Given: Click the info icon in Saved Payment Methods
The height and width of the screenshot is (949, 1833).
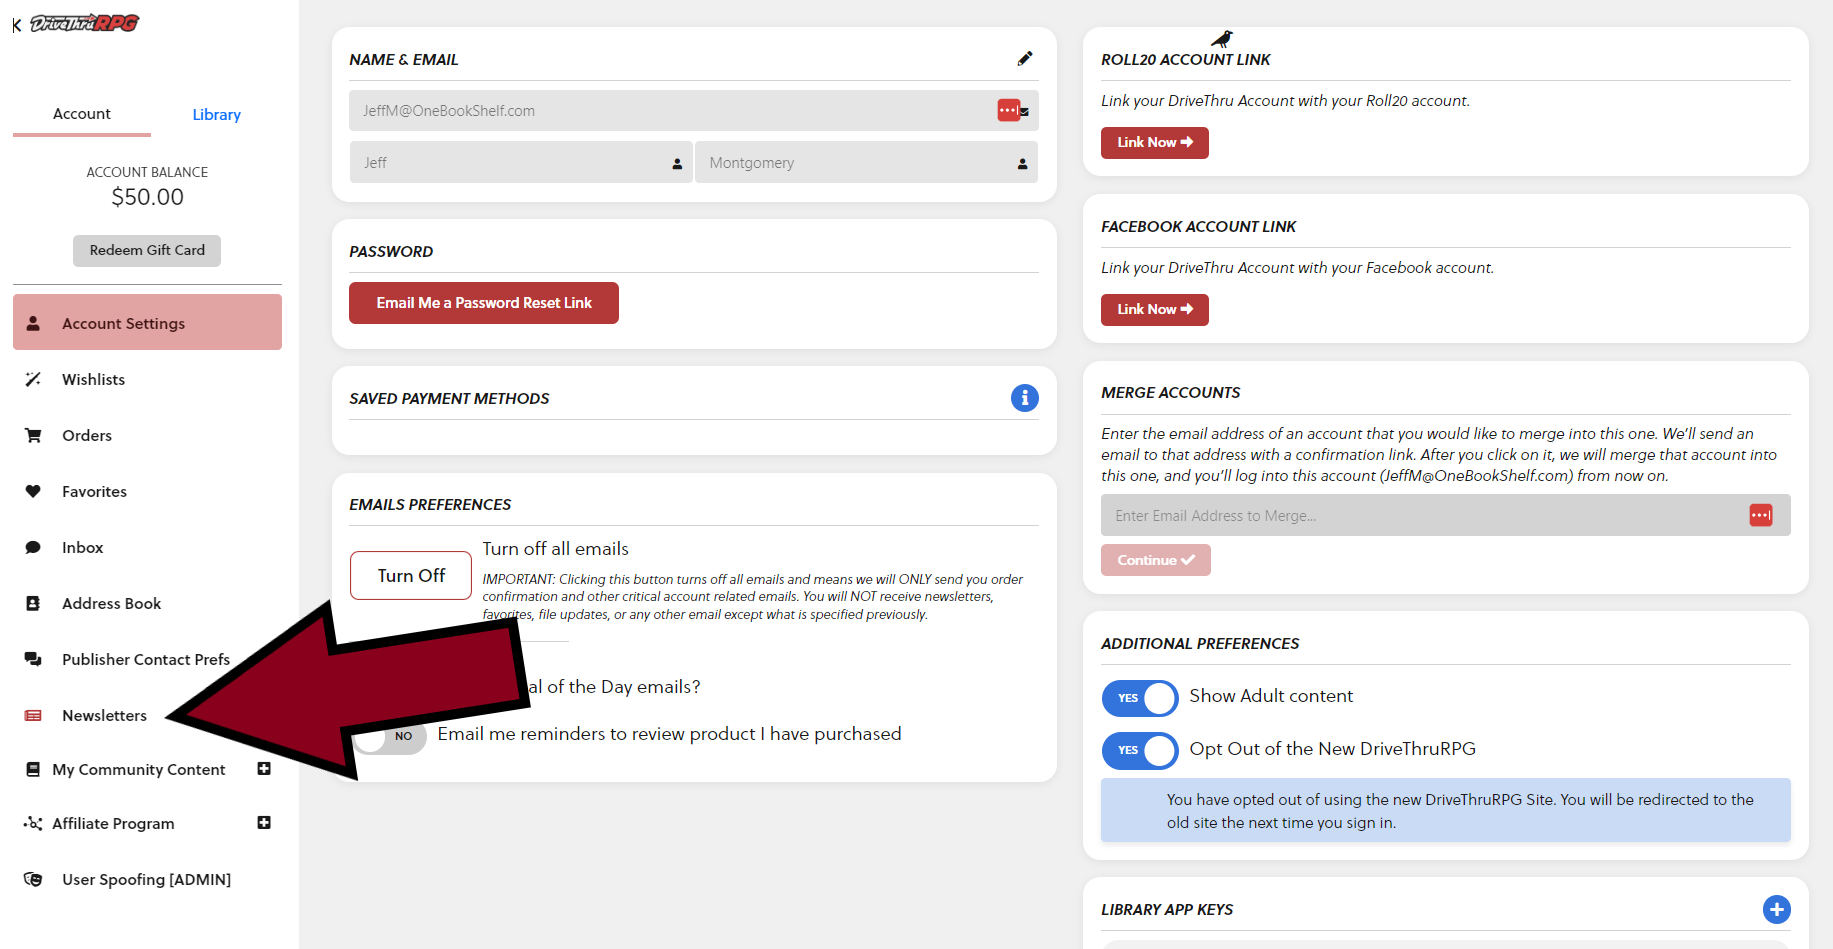Looking at the screenshot, I should (1024, 398).
